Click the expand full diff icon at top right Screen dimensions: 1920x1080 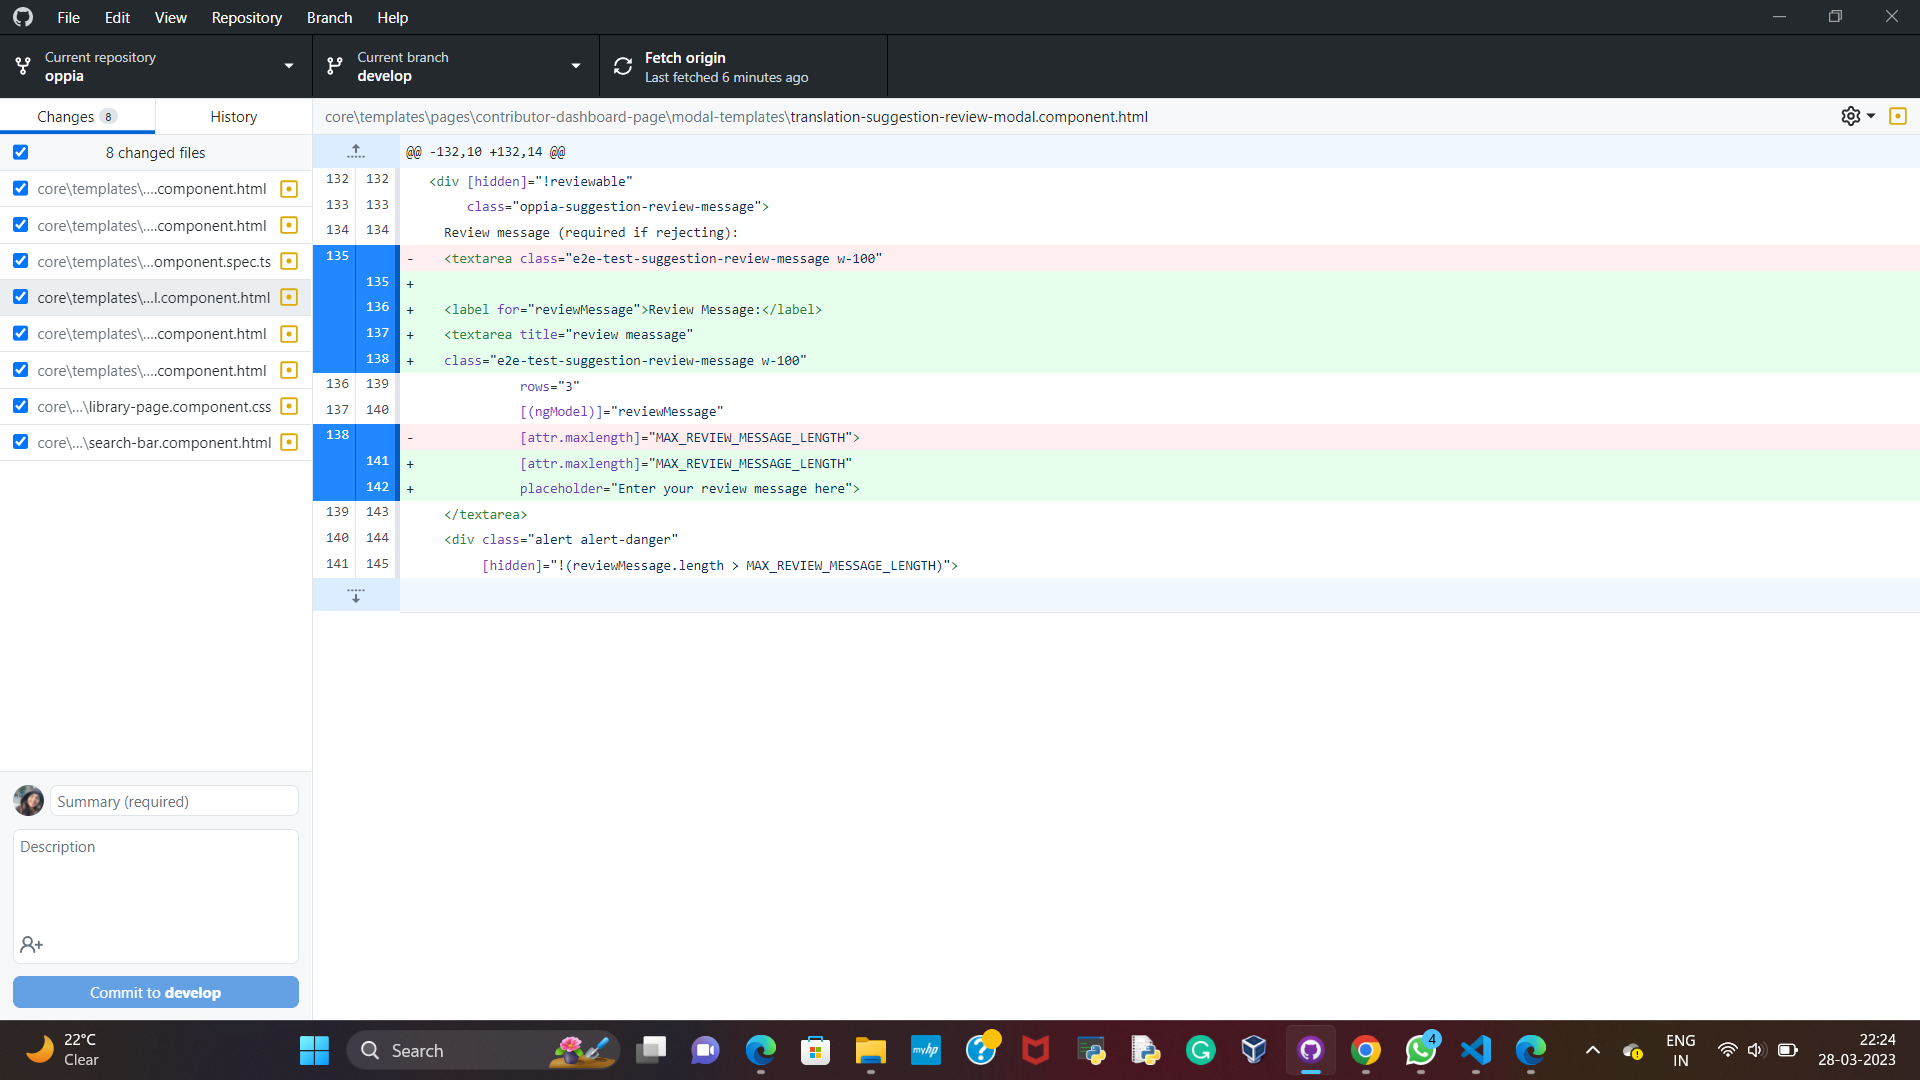1899,116
